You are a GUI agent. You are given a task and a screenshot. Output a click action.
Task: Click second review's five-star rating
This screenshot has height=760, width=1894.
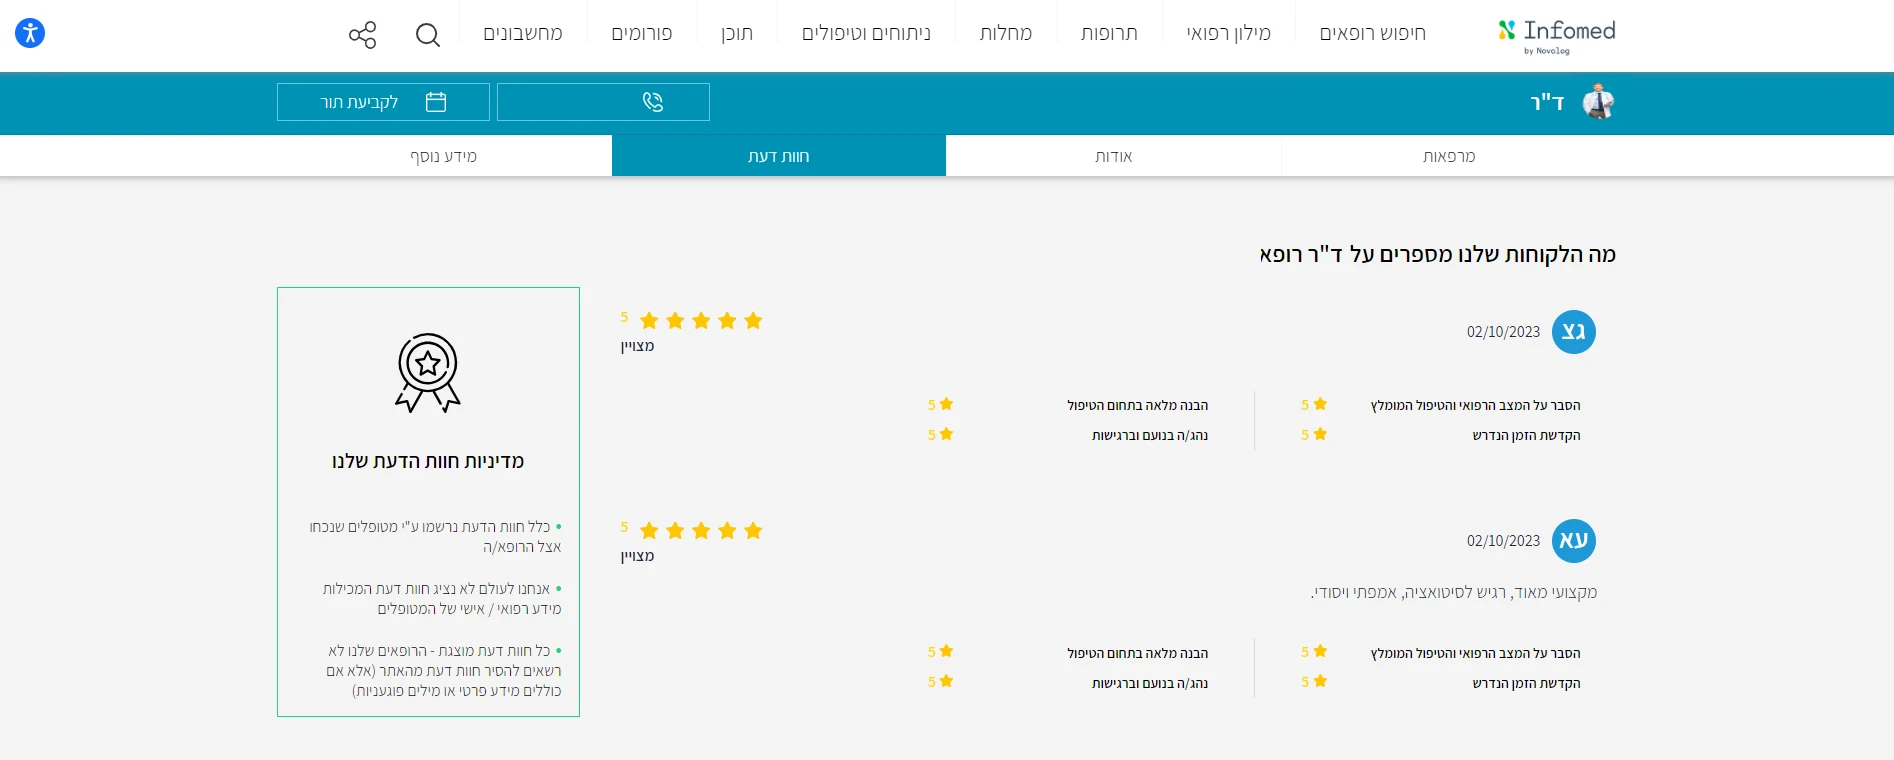click(x=701, y=531)
